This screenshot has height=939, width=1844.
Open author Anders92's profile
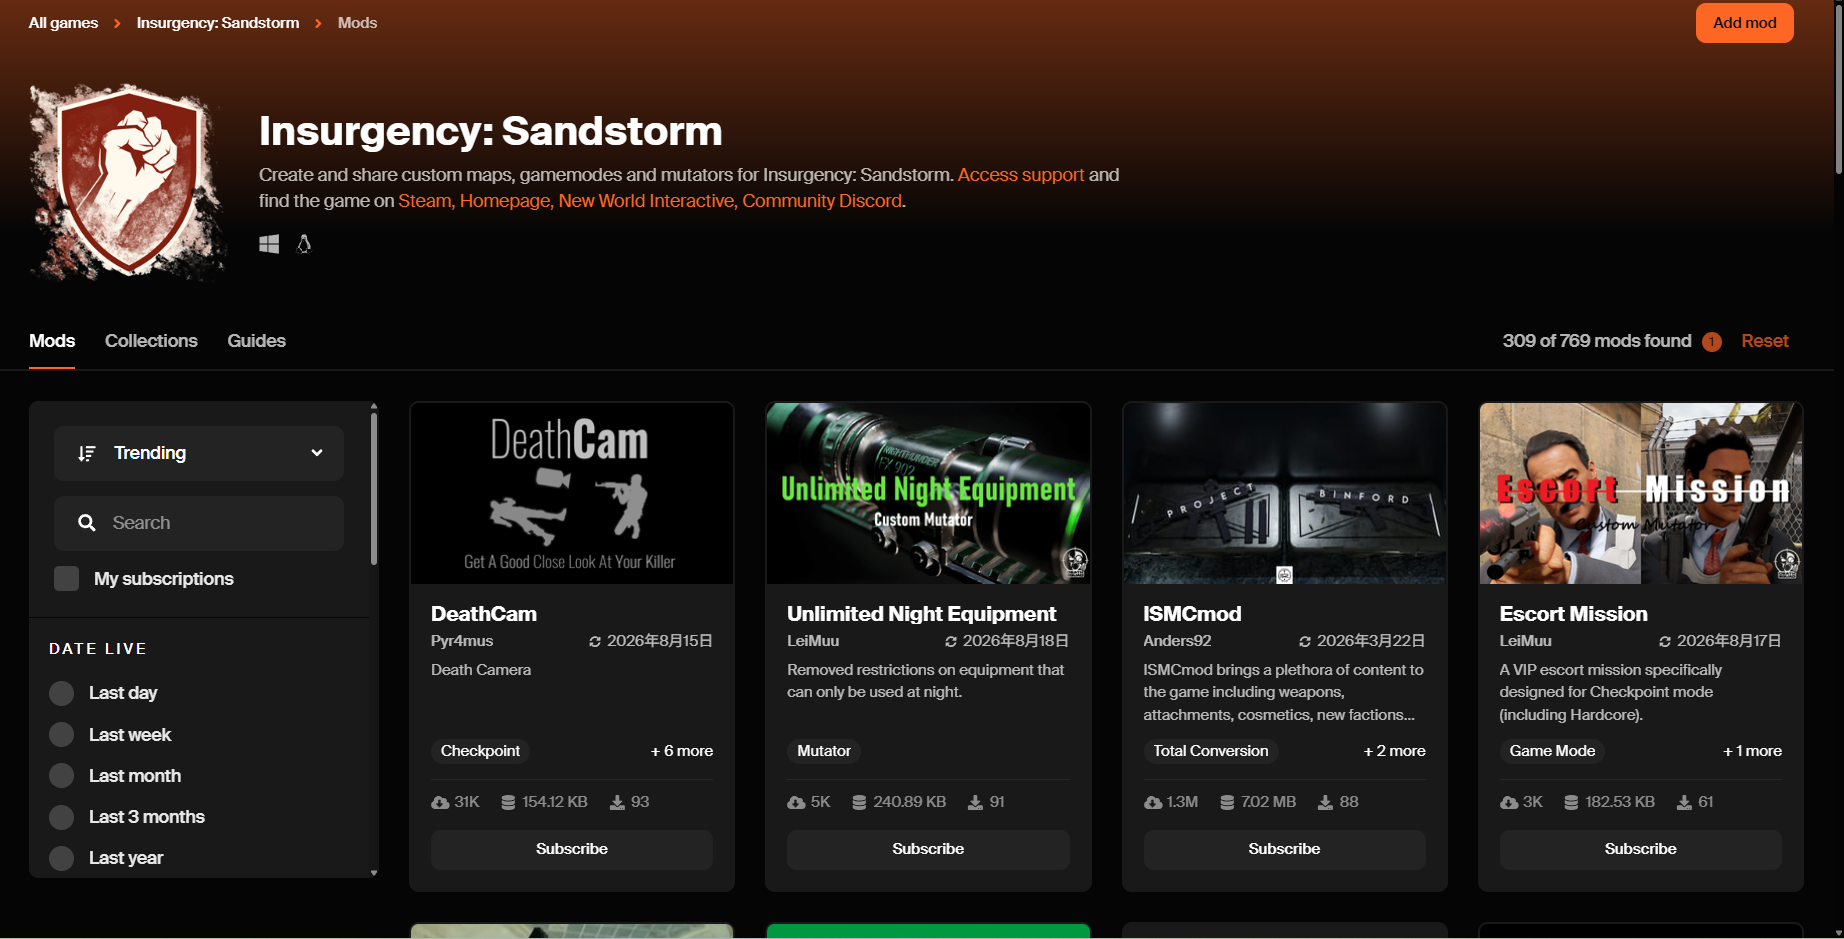tap(1177, 641)
